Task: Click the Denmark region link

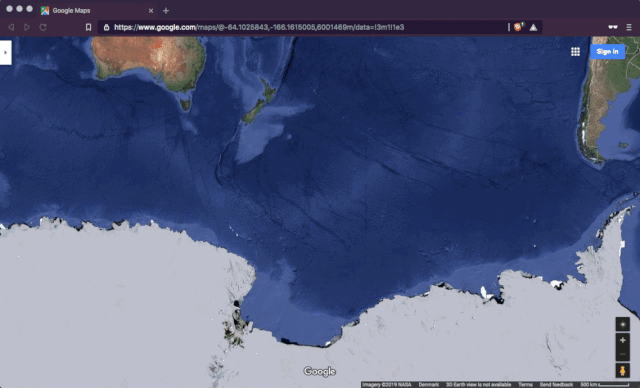Action: [428, 385]
